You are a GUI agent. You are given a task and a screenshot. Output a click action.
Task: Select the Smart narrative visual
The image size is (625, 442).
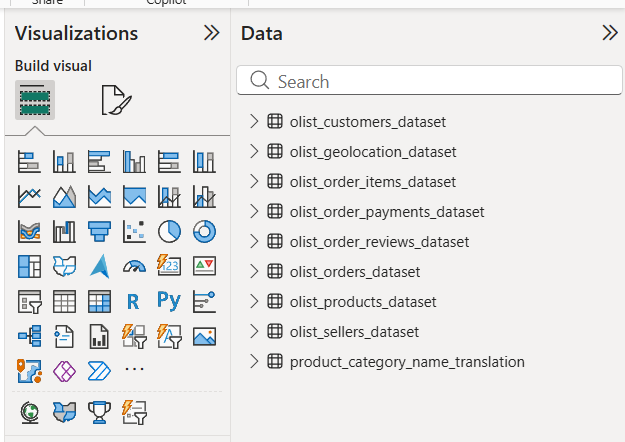point(64,336)
